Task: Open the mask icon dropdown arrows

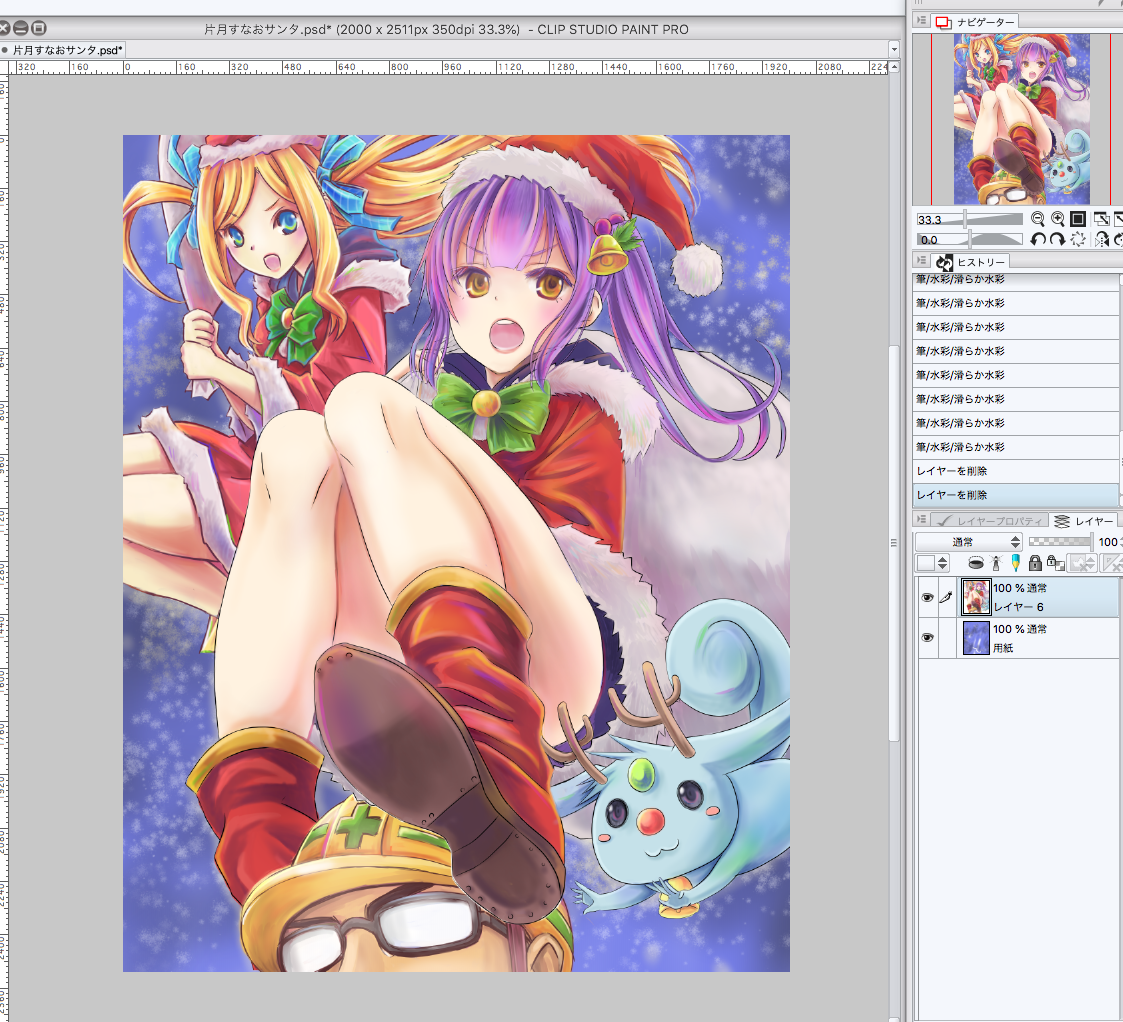Action: tap(1089, 564)
